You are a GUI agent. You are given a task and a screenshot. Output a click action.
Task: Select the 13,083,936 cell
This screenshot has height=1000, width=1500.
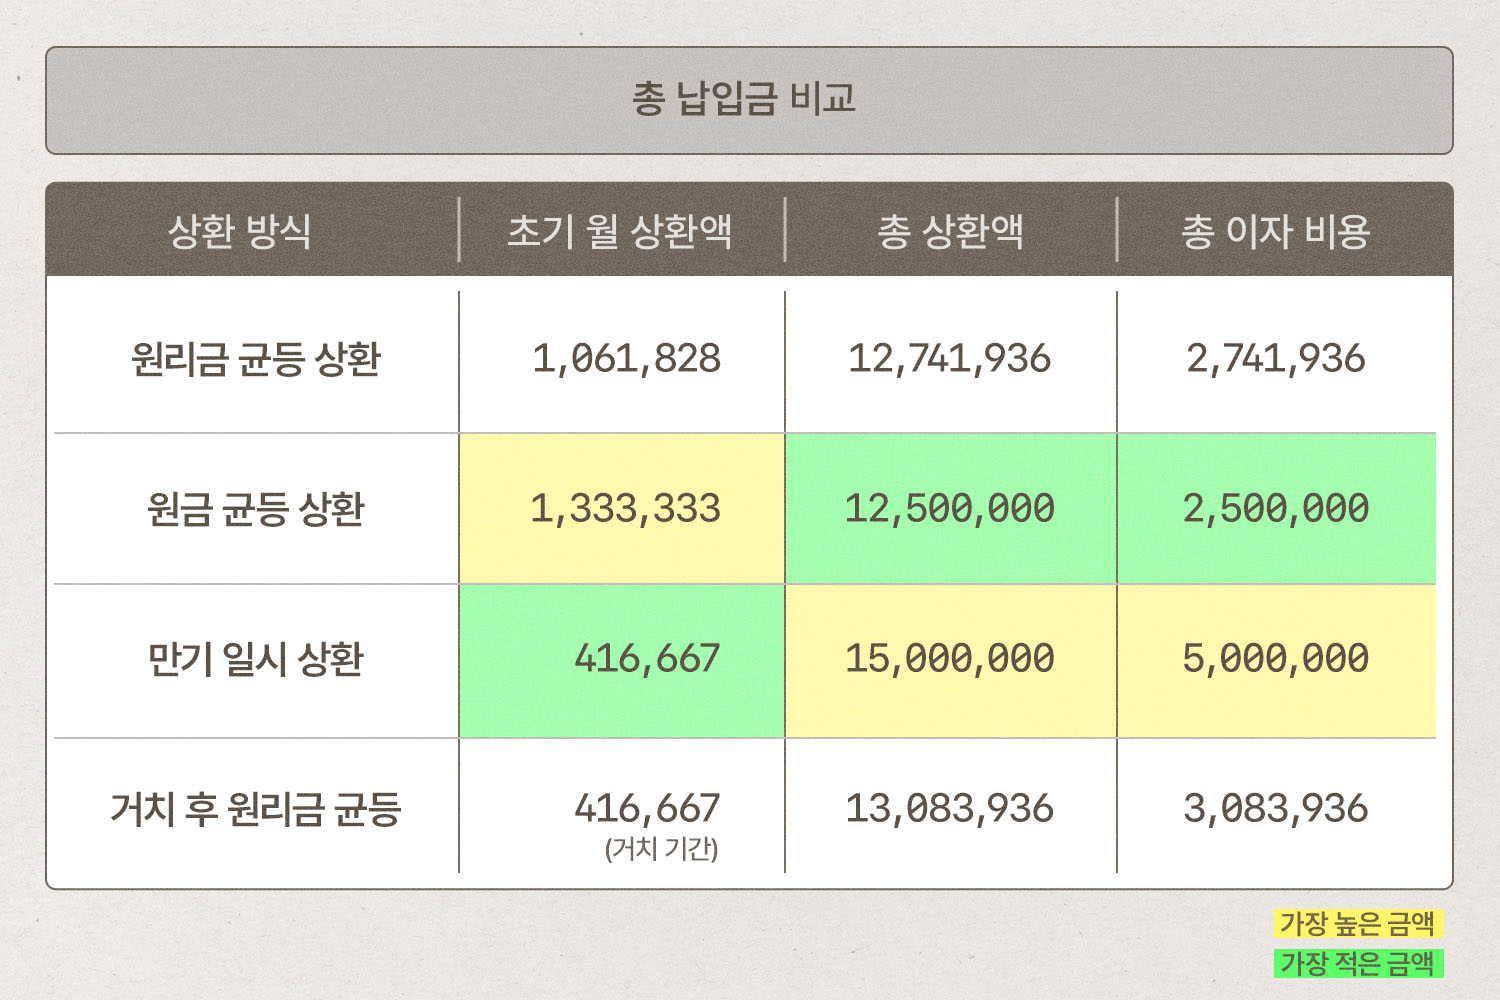click(950, 809)
